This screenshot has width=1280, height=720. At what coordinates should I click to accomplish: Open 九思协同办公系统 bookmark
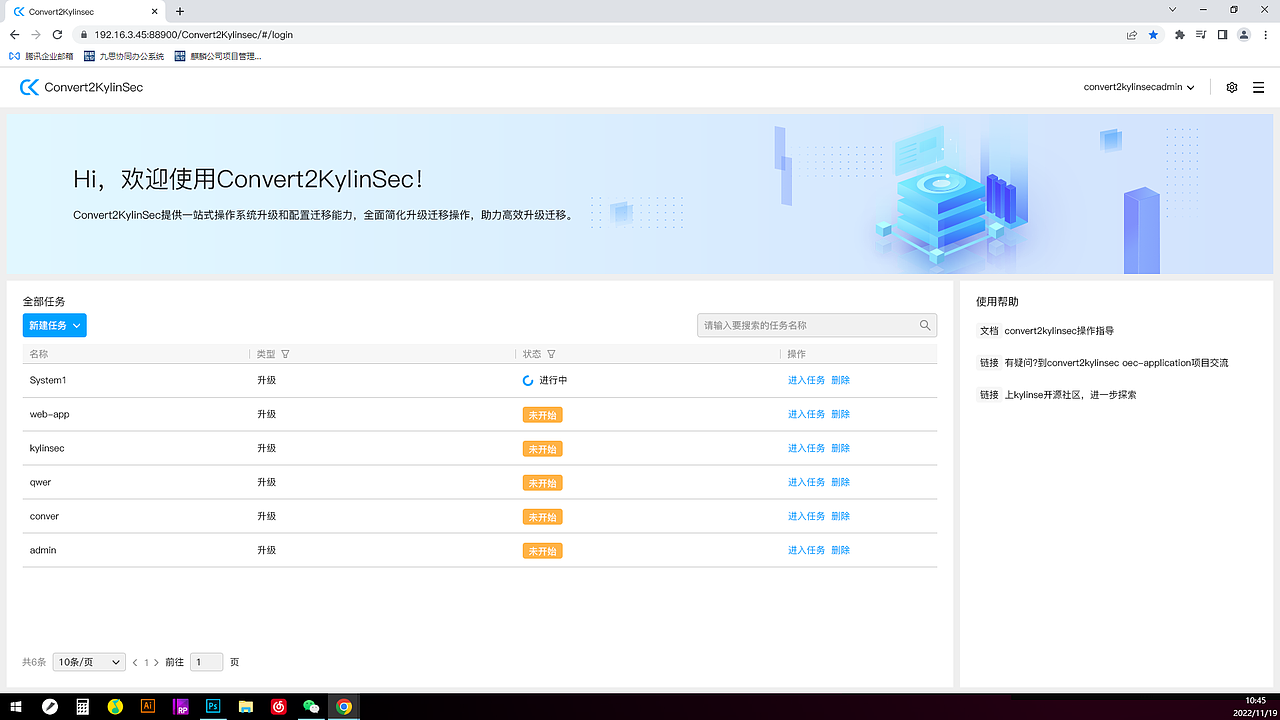pyautogui.click(x=124, y=56)
